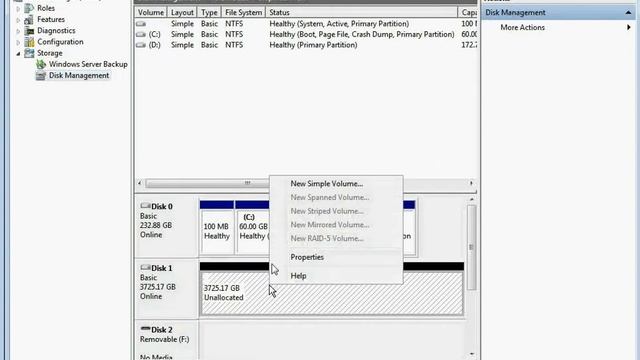Click the Features node icon
Viewport: 640px width, 360px height.
[x=29, y=19]
